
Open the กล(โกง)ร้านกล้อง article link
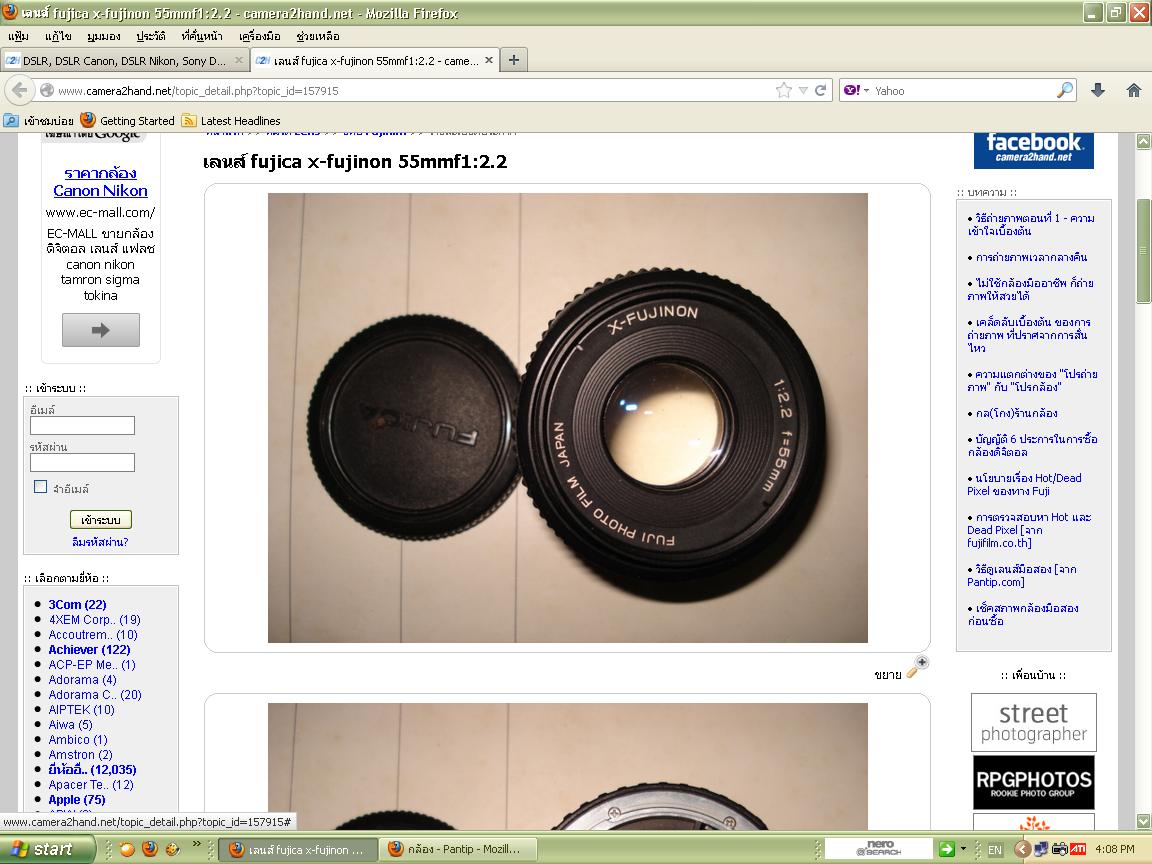coord(1016,413)
